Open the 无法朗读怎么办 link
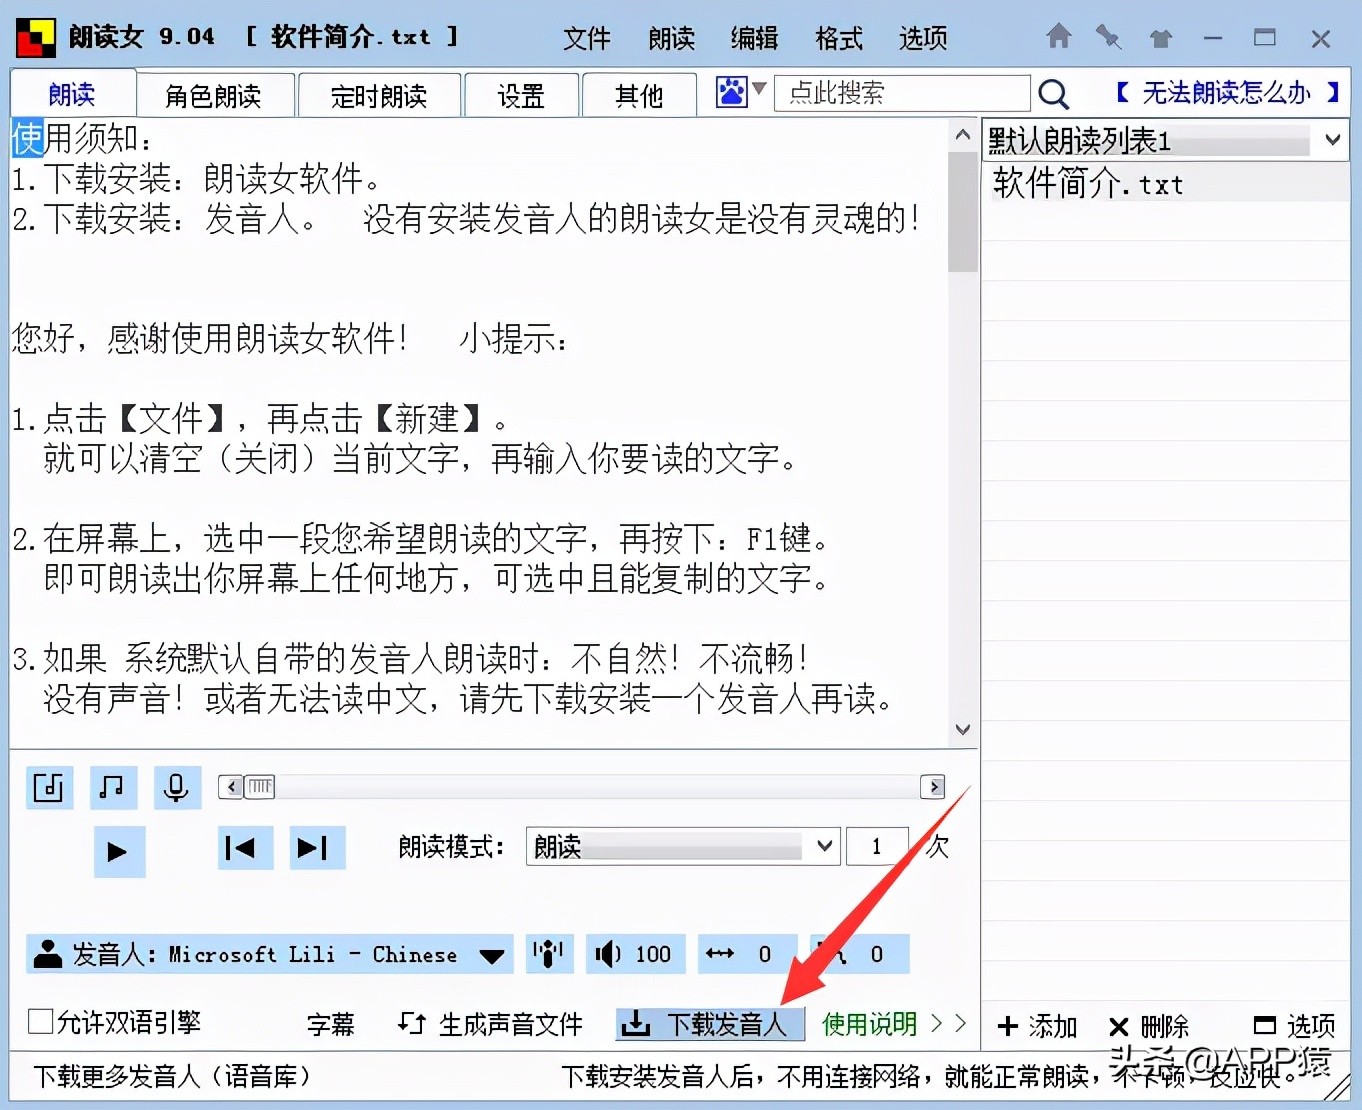This screenshot has height=1110, width=1362. click(x=1226, y=93)
